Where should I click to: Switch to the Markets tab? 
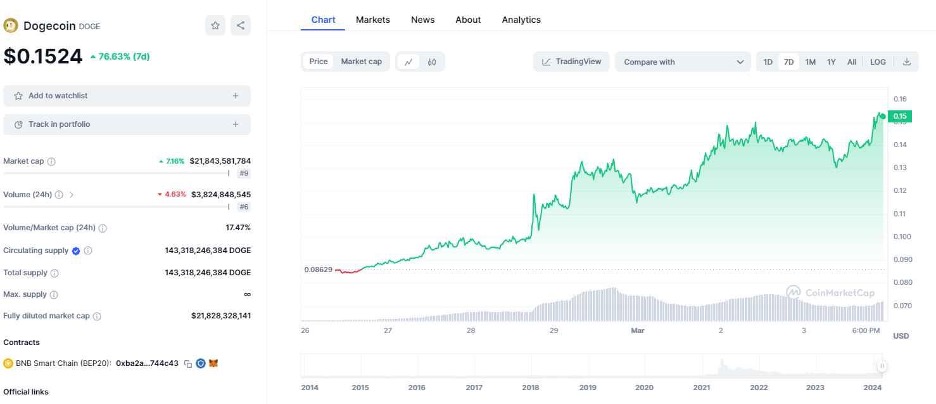point(373,20)
